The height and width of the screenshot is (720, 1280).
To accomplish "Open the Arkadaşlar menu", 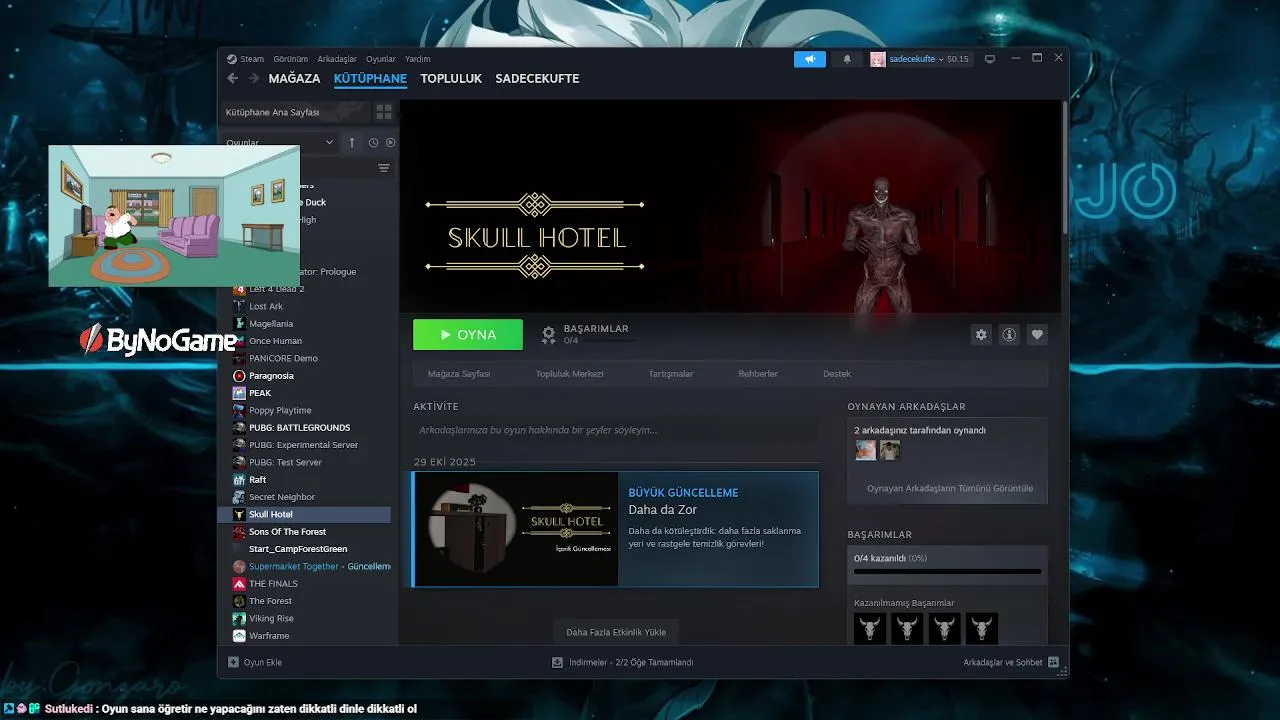I will point(337,59).
